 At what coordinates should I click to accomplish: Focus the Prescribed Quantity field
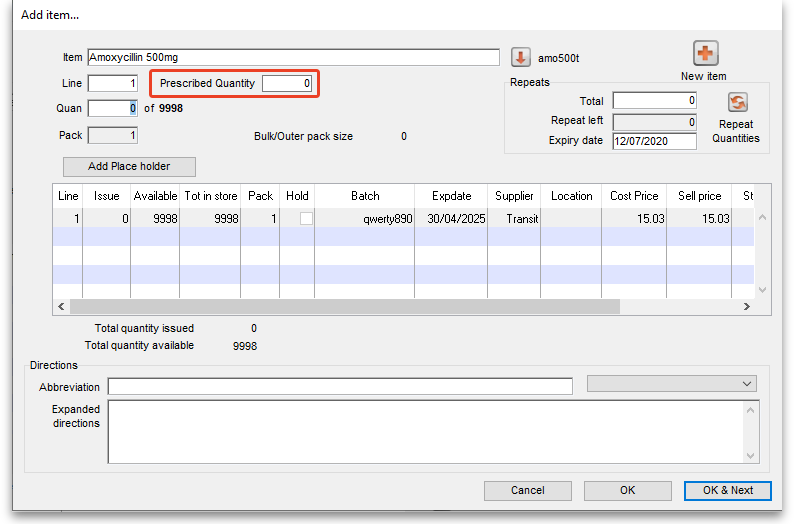(288, 84)
